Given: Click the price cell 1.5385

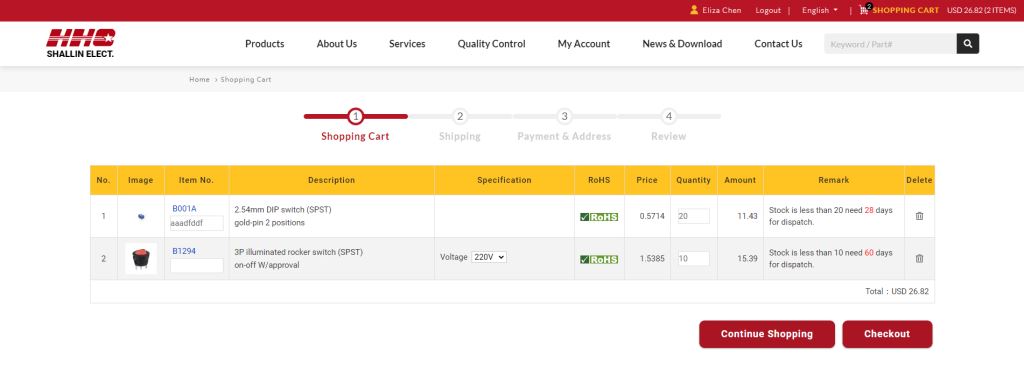Looking at the screenshot, I should 652,258.
